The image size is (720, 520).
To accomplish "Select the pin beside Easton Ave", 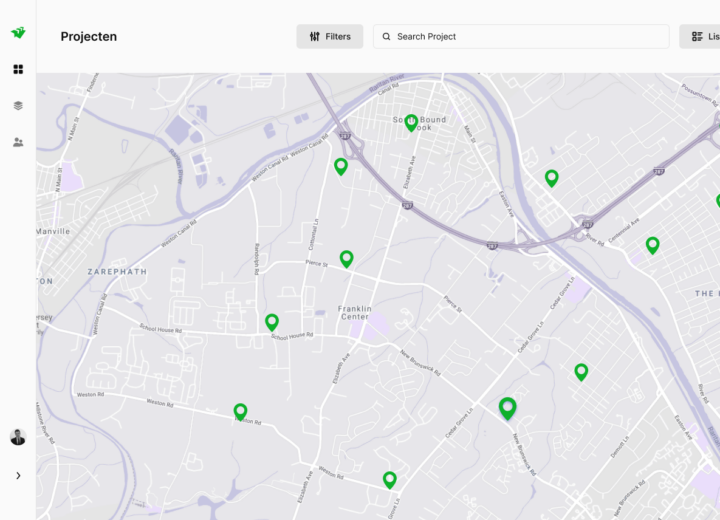I will point(551,178).
